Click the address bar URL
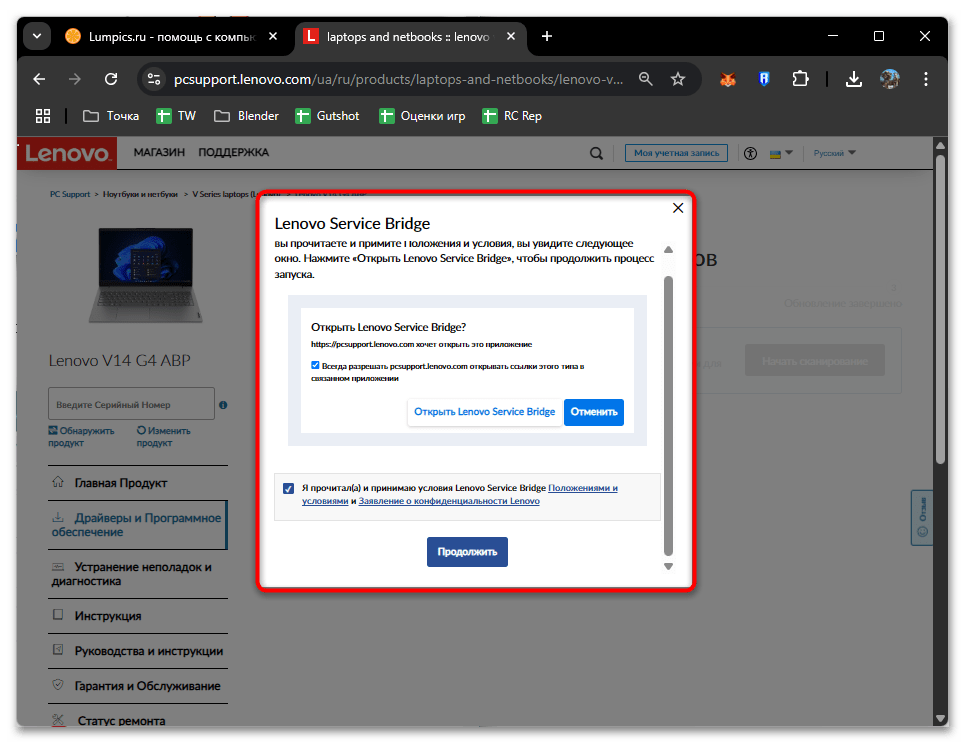Image resolution: width=965 pixels, height=743 pixels. point(398,79)
